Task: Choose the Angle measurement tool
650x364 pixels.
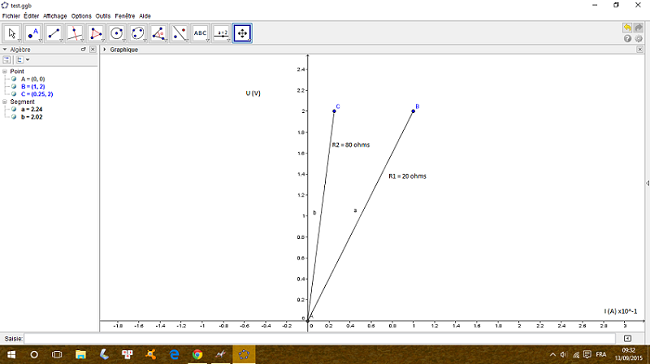Action: pos(159,33)
